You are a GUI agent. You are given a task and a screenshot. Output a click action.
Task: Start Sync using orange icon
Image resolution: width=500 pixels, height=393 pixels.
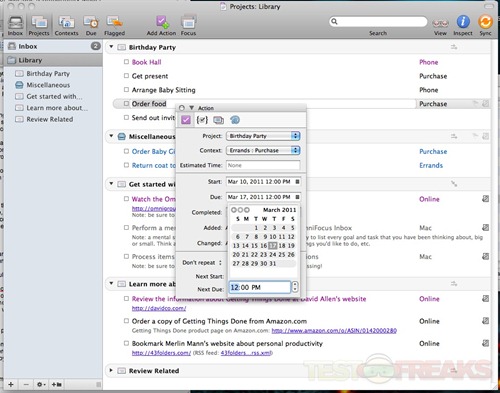click(485, 25)
